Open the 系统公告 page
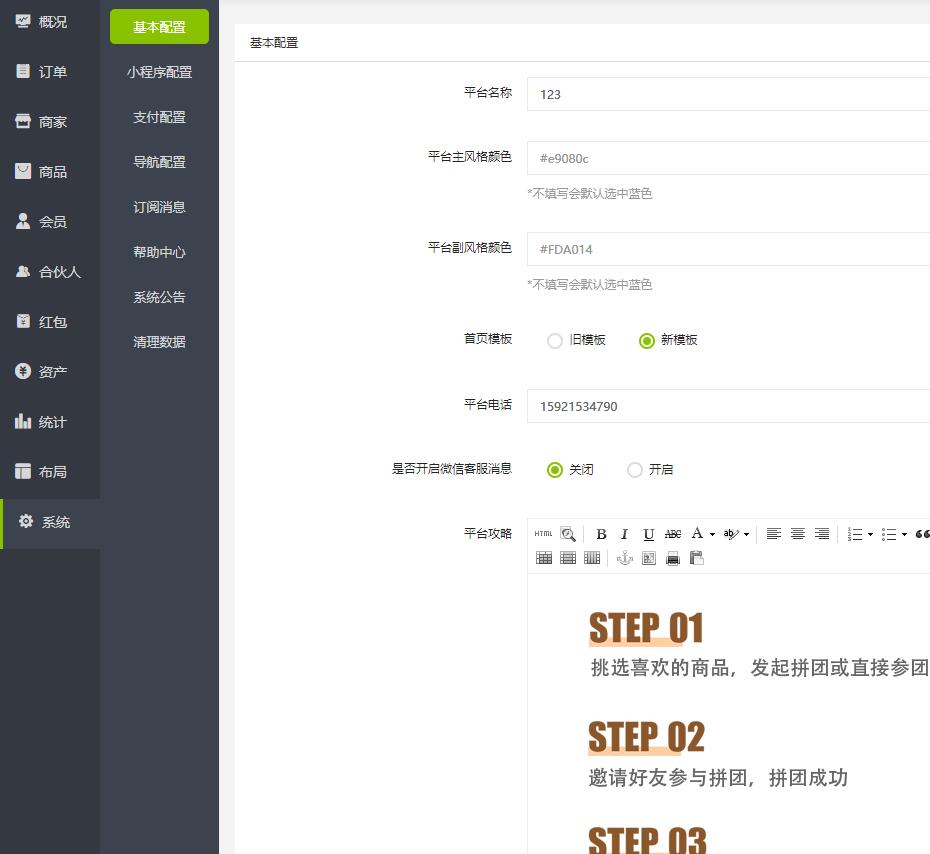Viewport: 930px width, 854px height. [x=159, y=297]
